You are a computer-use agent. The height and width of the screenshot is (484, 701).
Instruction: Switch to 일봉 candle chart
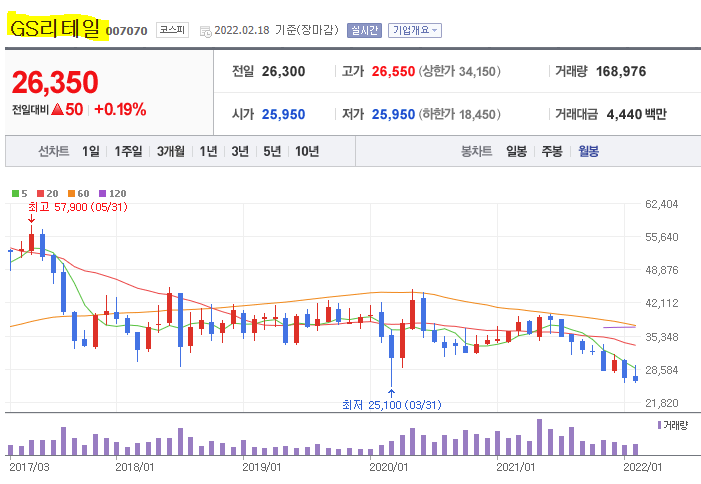(516, 152)
